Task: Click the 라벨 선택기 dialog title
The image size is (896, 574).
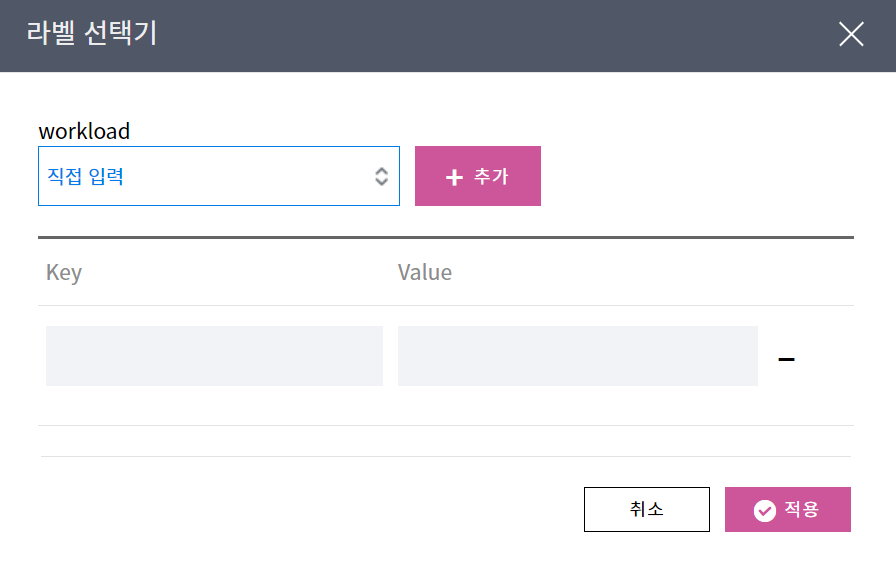Action: [x=92, y=34]
